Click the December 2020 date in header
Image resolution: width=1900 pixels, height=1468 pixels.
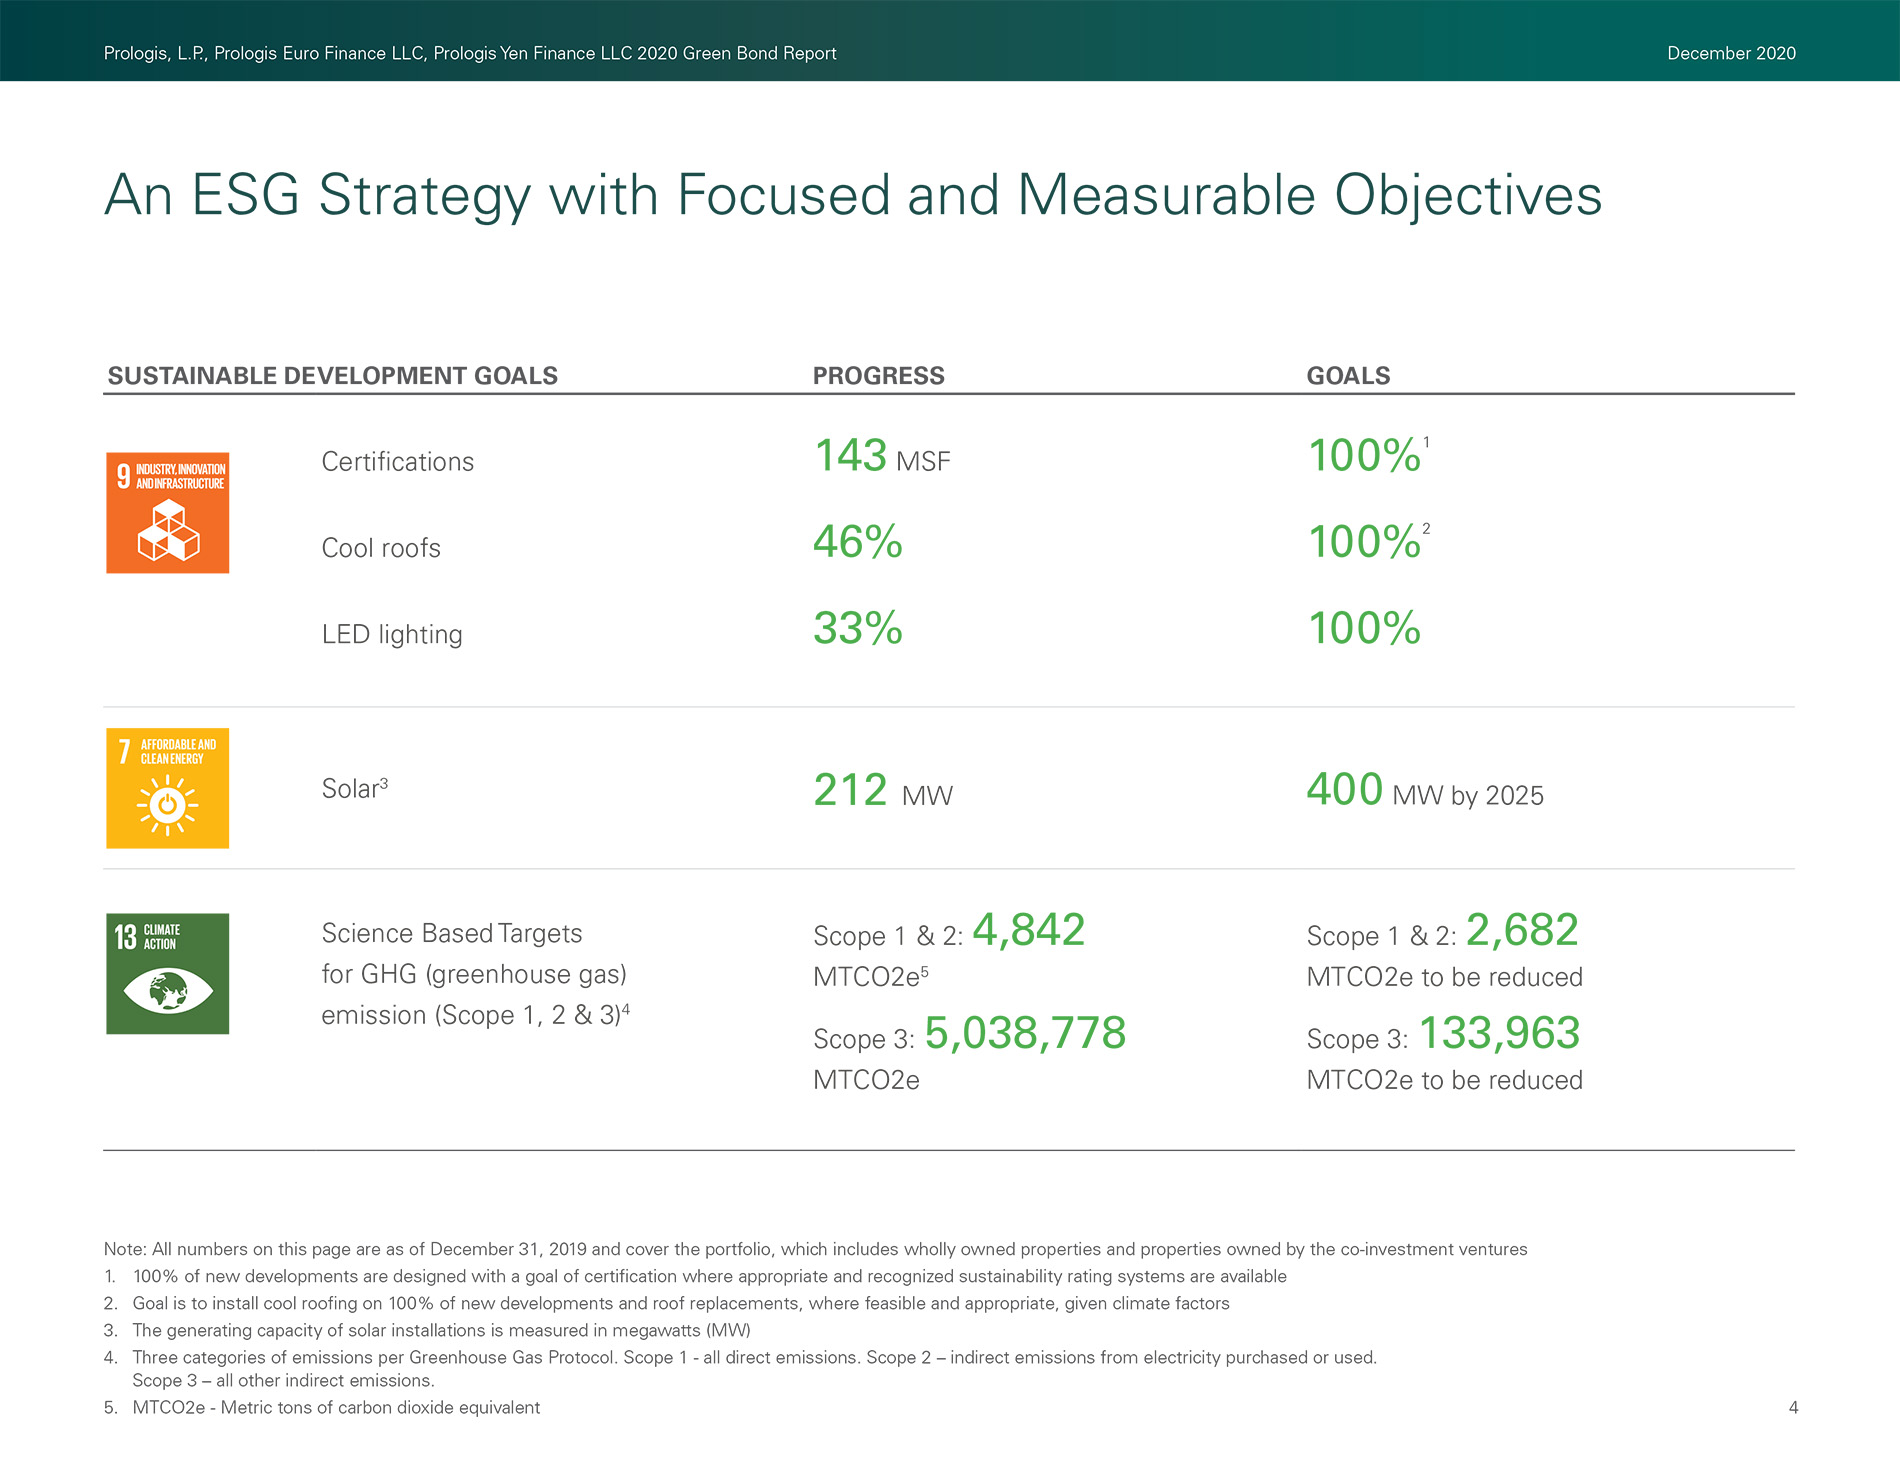tap(1730, 53)
